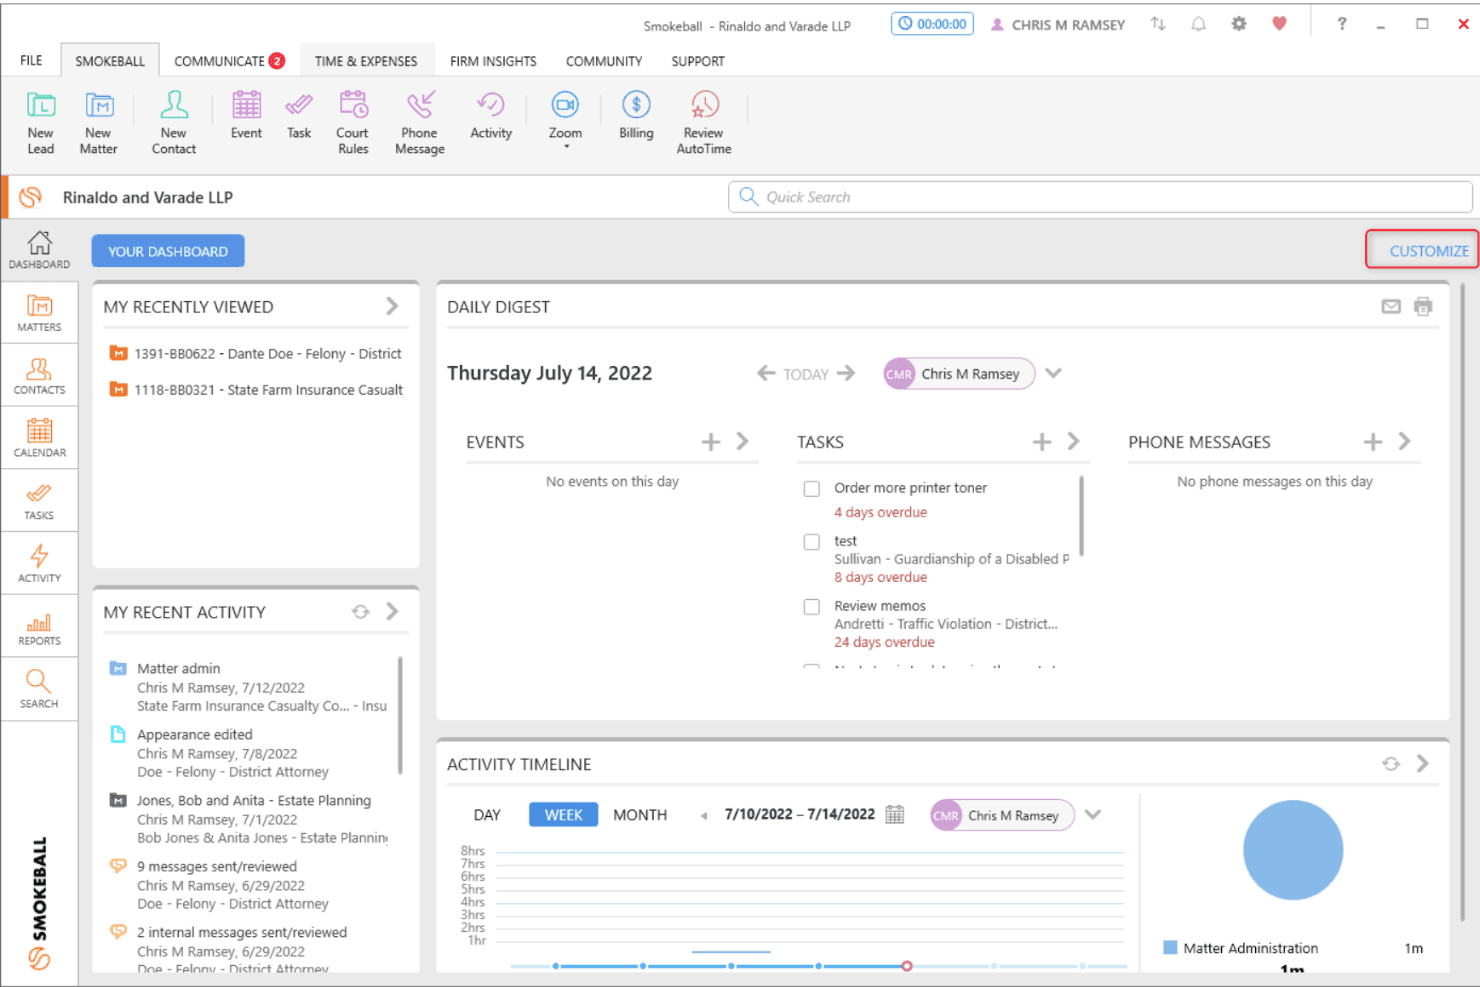Switch to the Communicate tab
Image resolution: width=1480 pixels, height=987 pixels.
[229, 61]
